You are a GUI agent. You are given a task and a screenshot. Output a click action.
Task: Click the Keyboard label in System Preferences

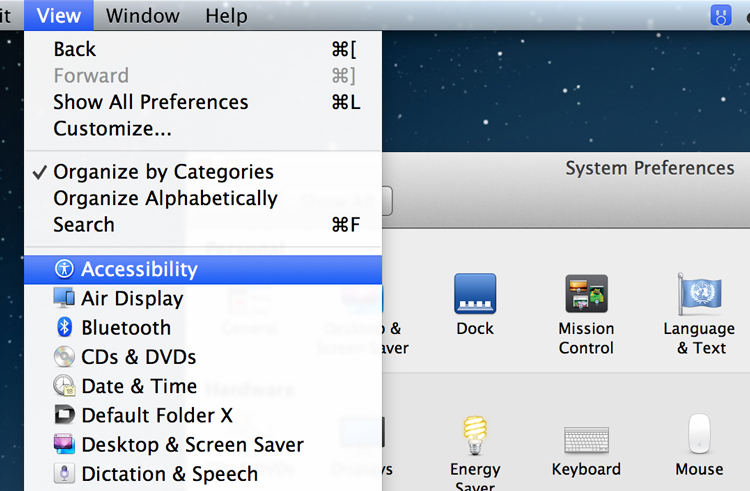coord(586,469)
